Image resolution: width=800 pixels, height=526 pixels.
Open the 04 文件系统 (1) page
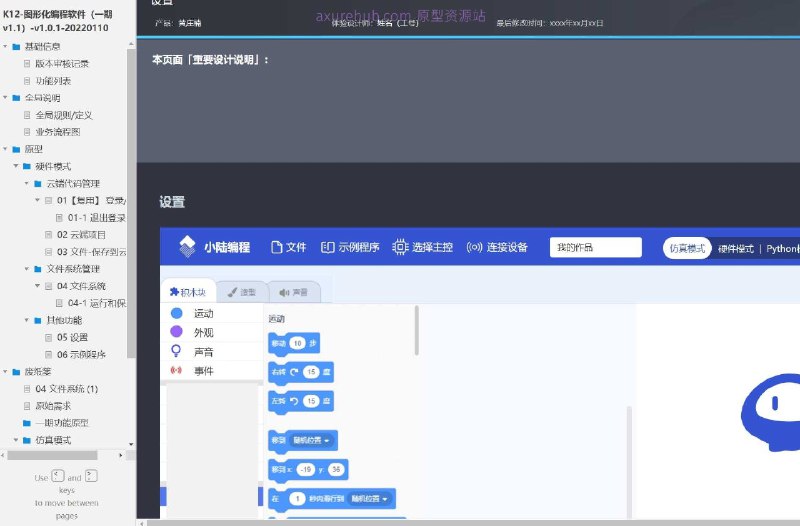[66, 389]
